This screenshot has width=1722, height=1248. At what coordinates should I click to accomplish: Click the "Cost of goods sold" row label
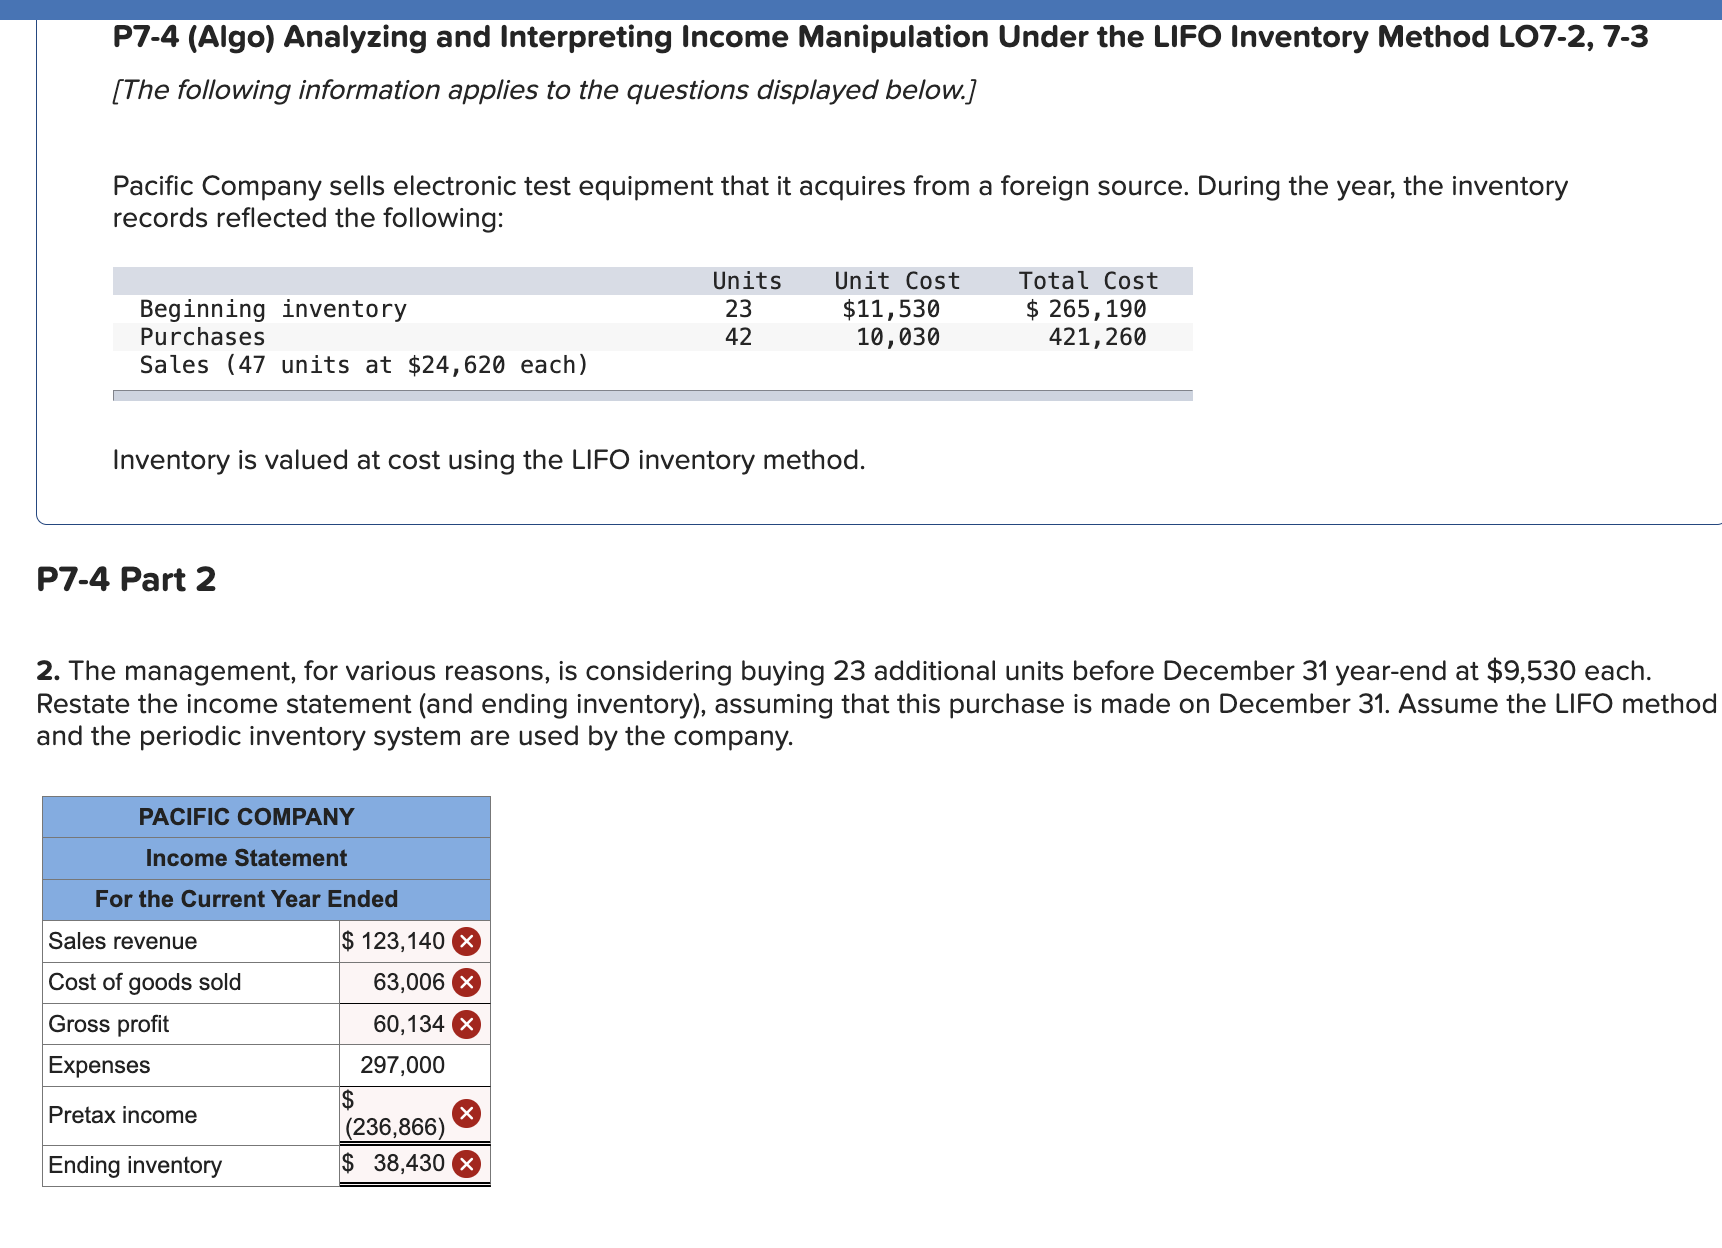145,982
